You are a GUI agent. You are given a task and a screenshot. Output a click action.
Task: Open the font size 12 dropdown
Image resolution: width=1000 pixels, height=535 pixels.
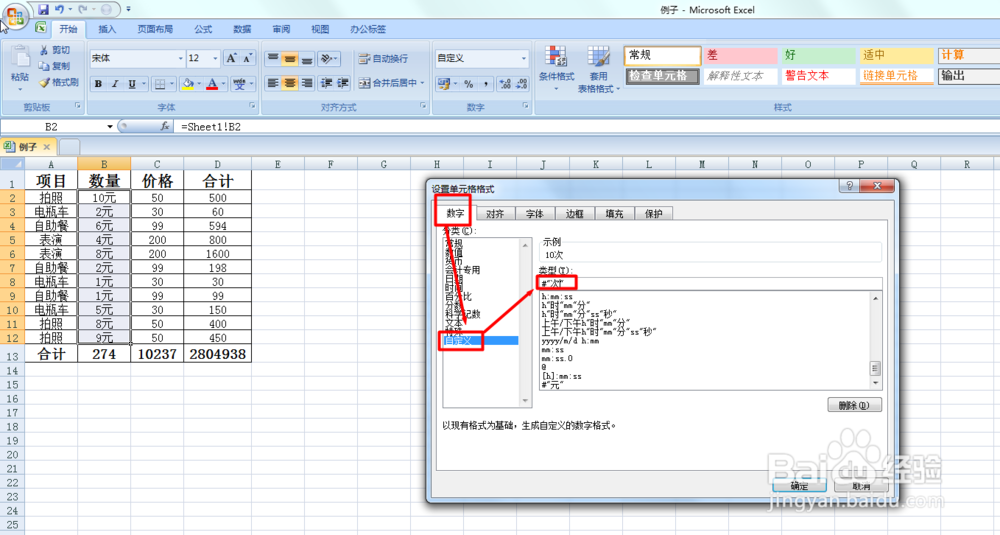pos(215,58)
